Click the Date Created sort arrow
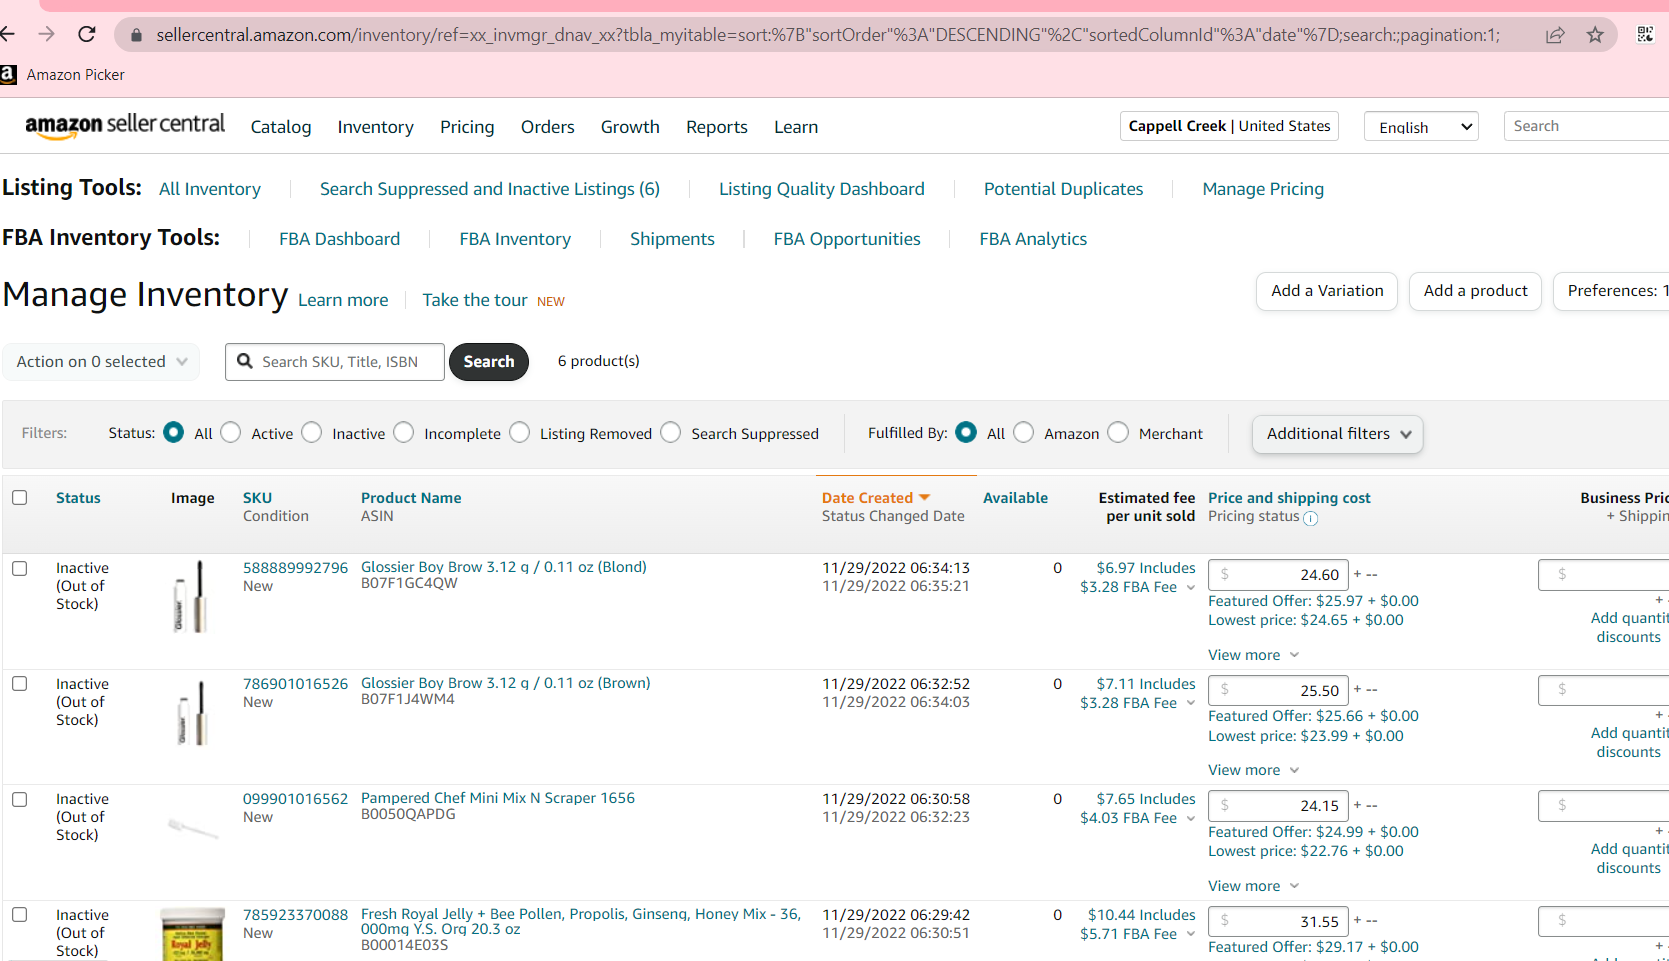Image resolution: width=1669 pixels, height=961 pixels. point(925,498)
